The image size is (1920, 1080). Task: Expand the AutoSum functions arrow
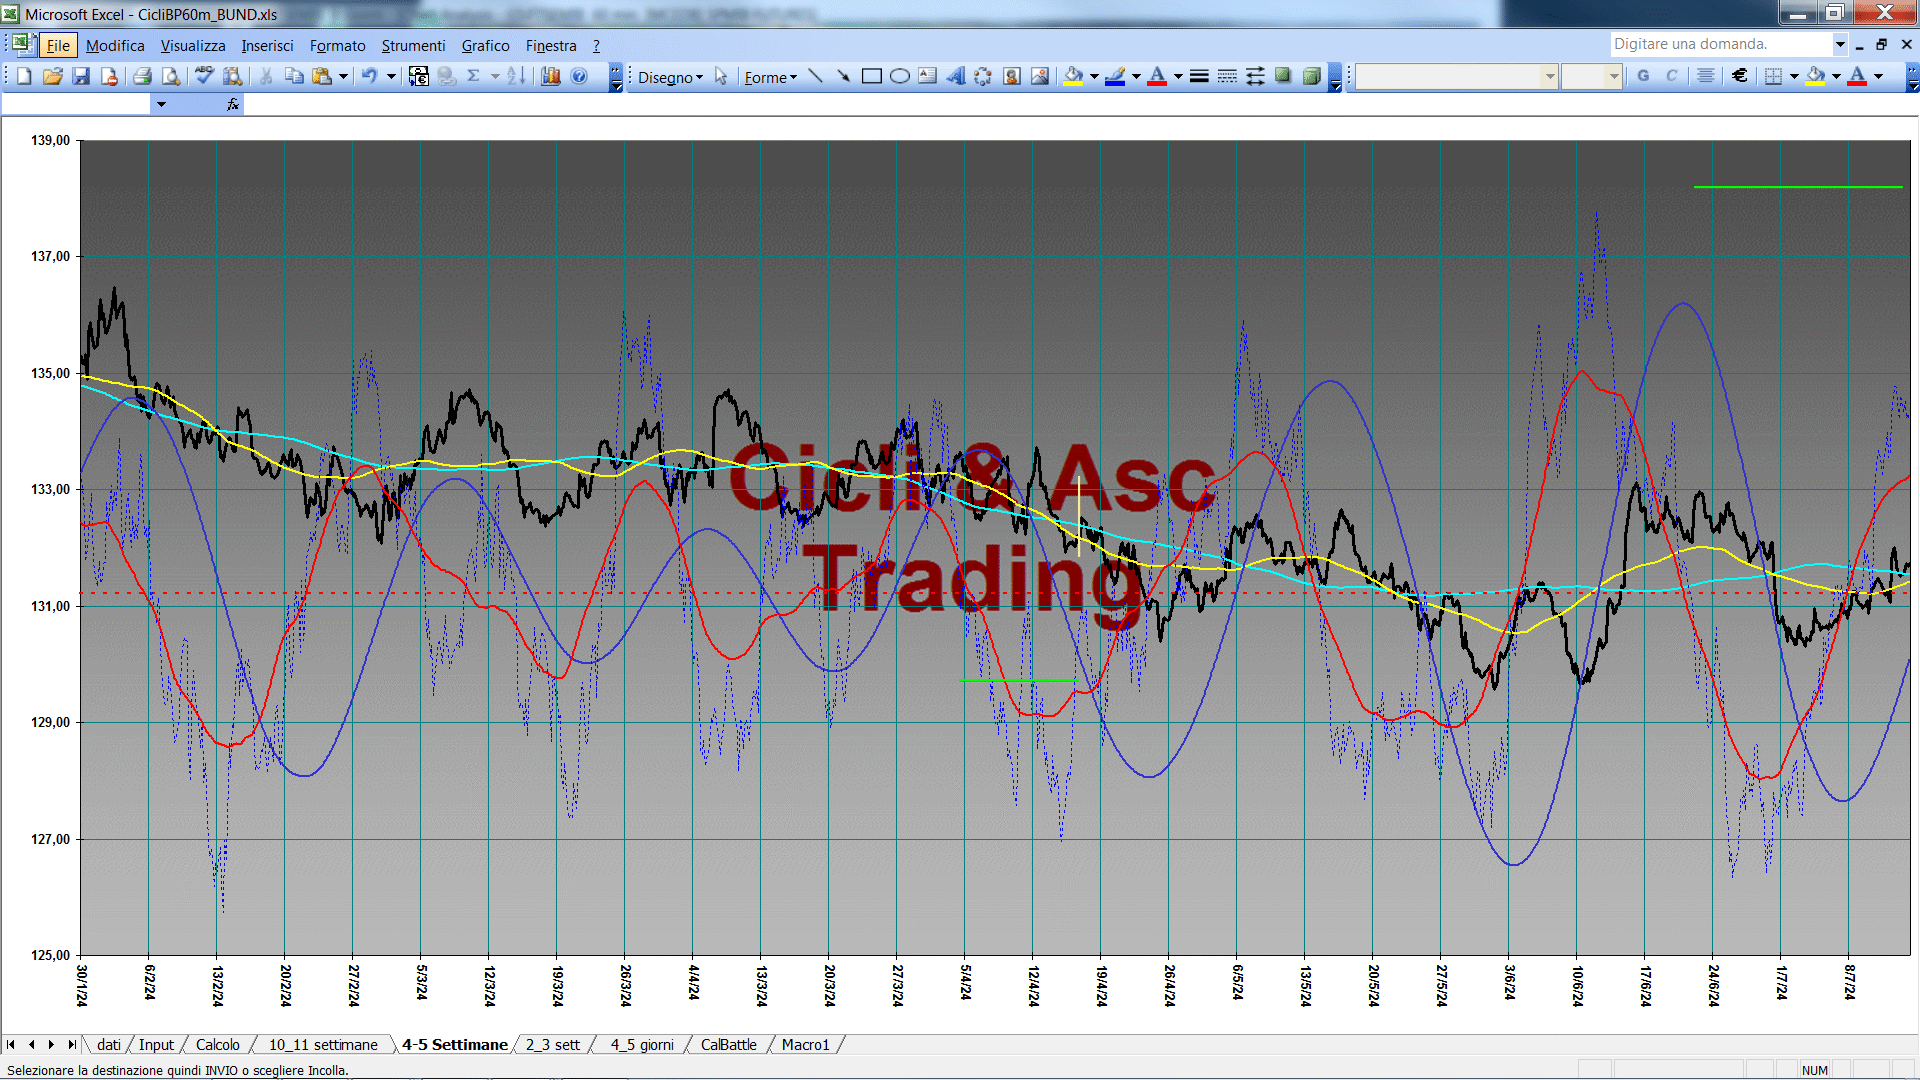click(495, 76)
